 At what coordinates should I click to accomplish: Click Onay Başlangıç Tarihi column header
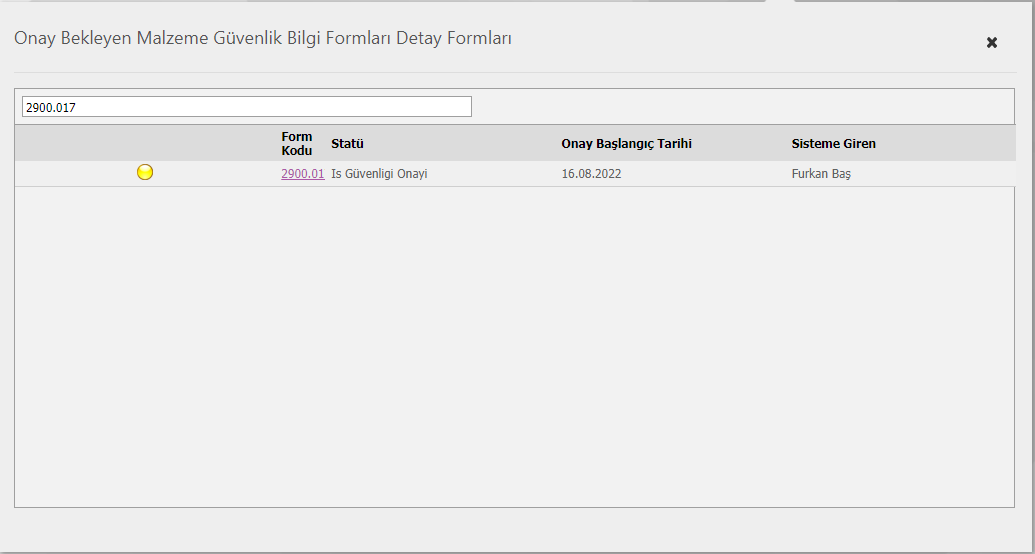click(x=626, y=143)
